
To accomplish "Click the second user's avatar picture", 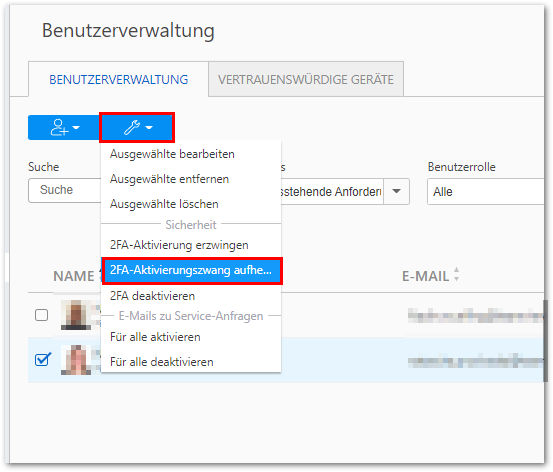I will [76, 360].
